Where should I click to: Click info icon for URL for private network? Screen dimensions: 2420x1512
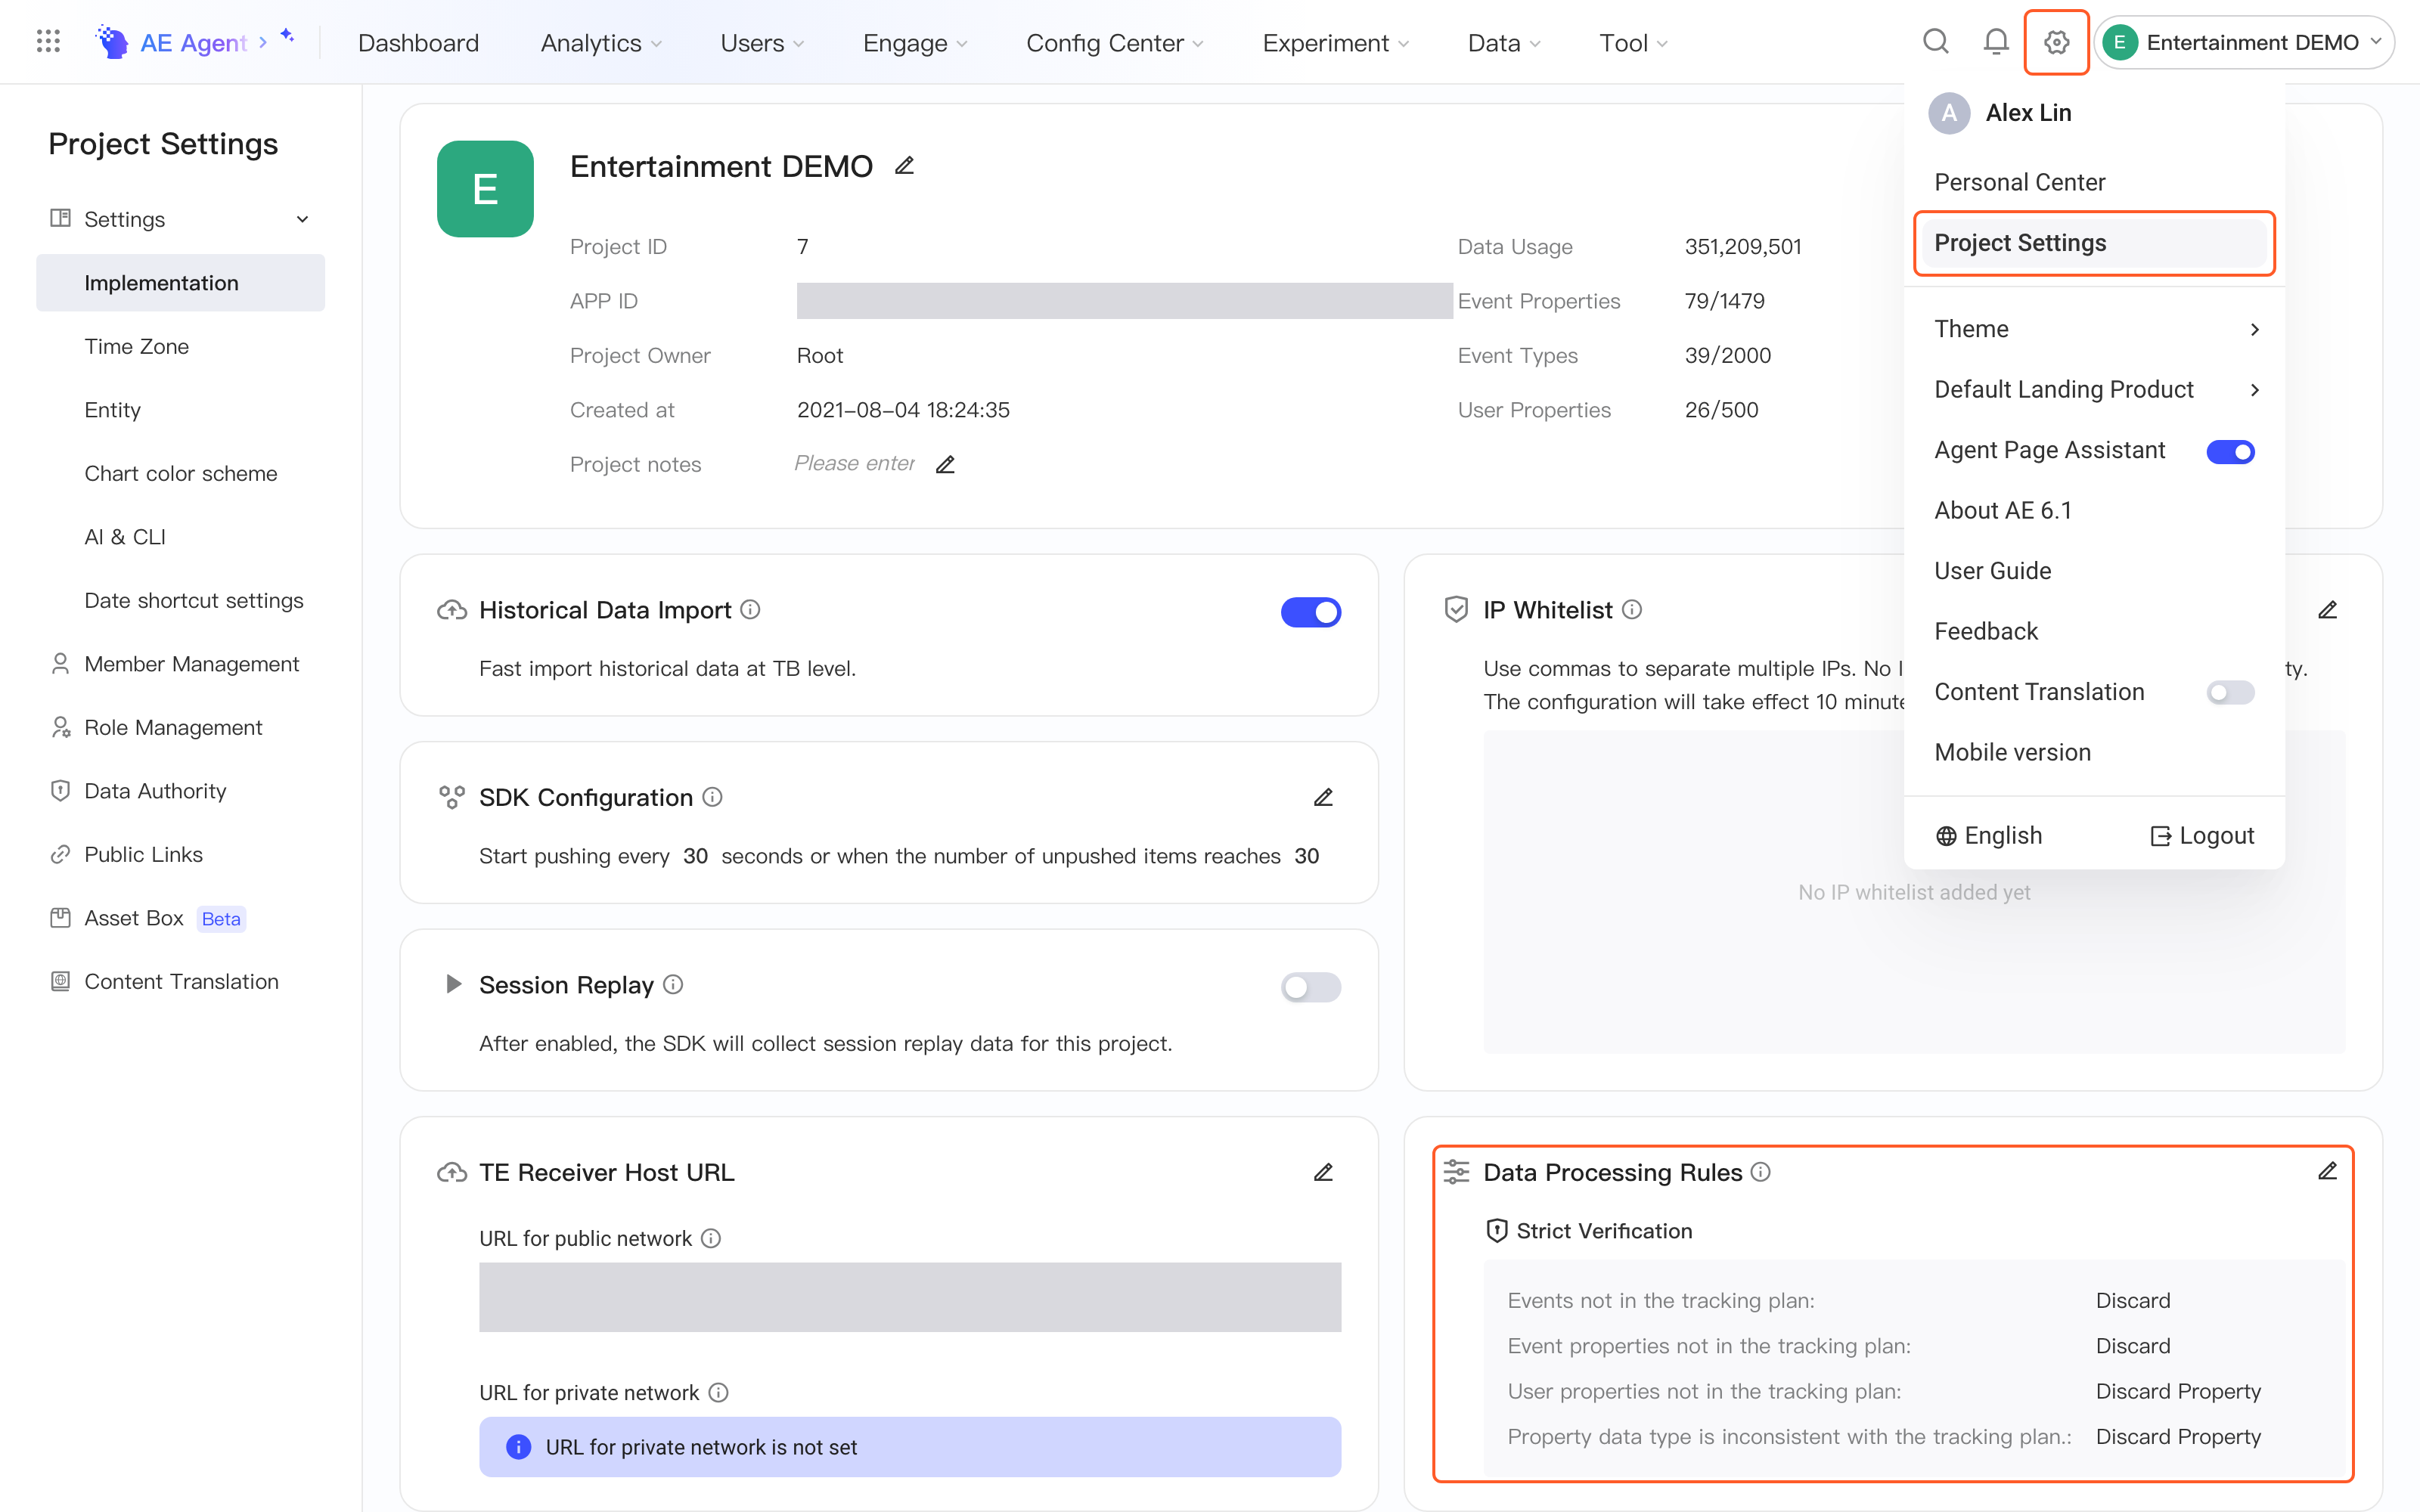point(718,1393)
